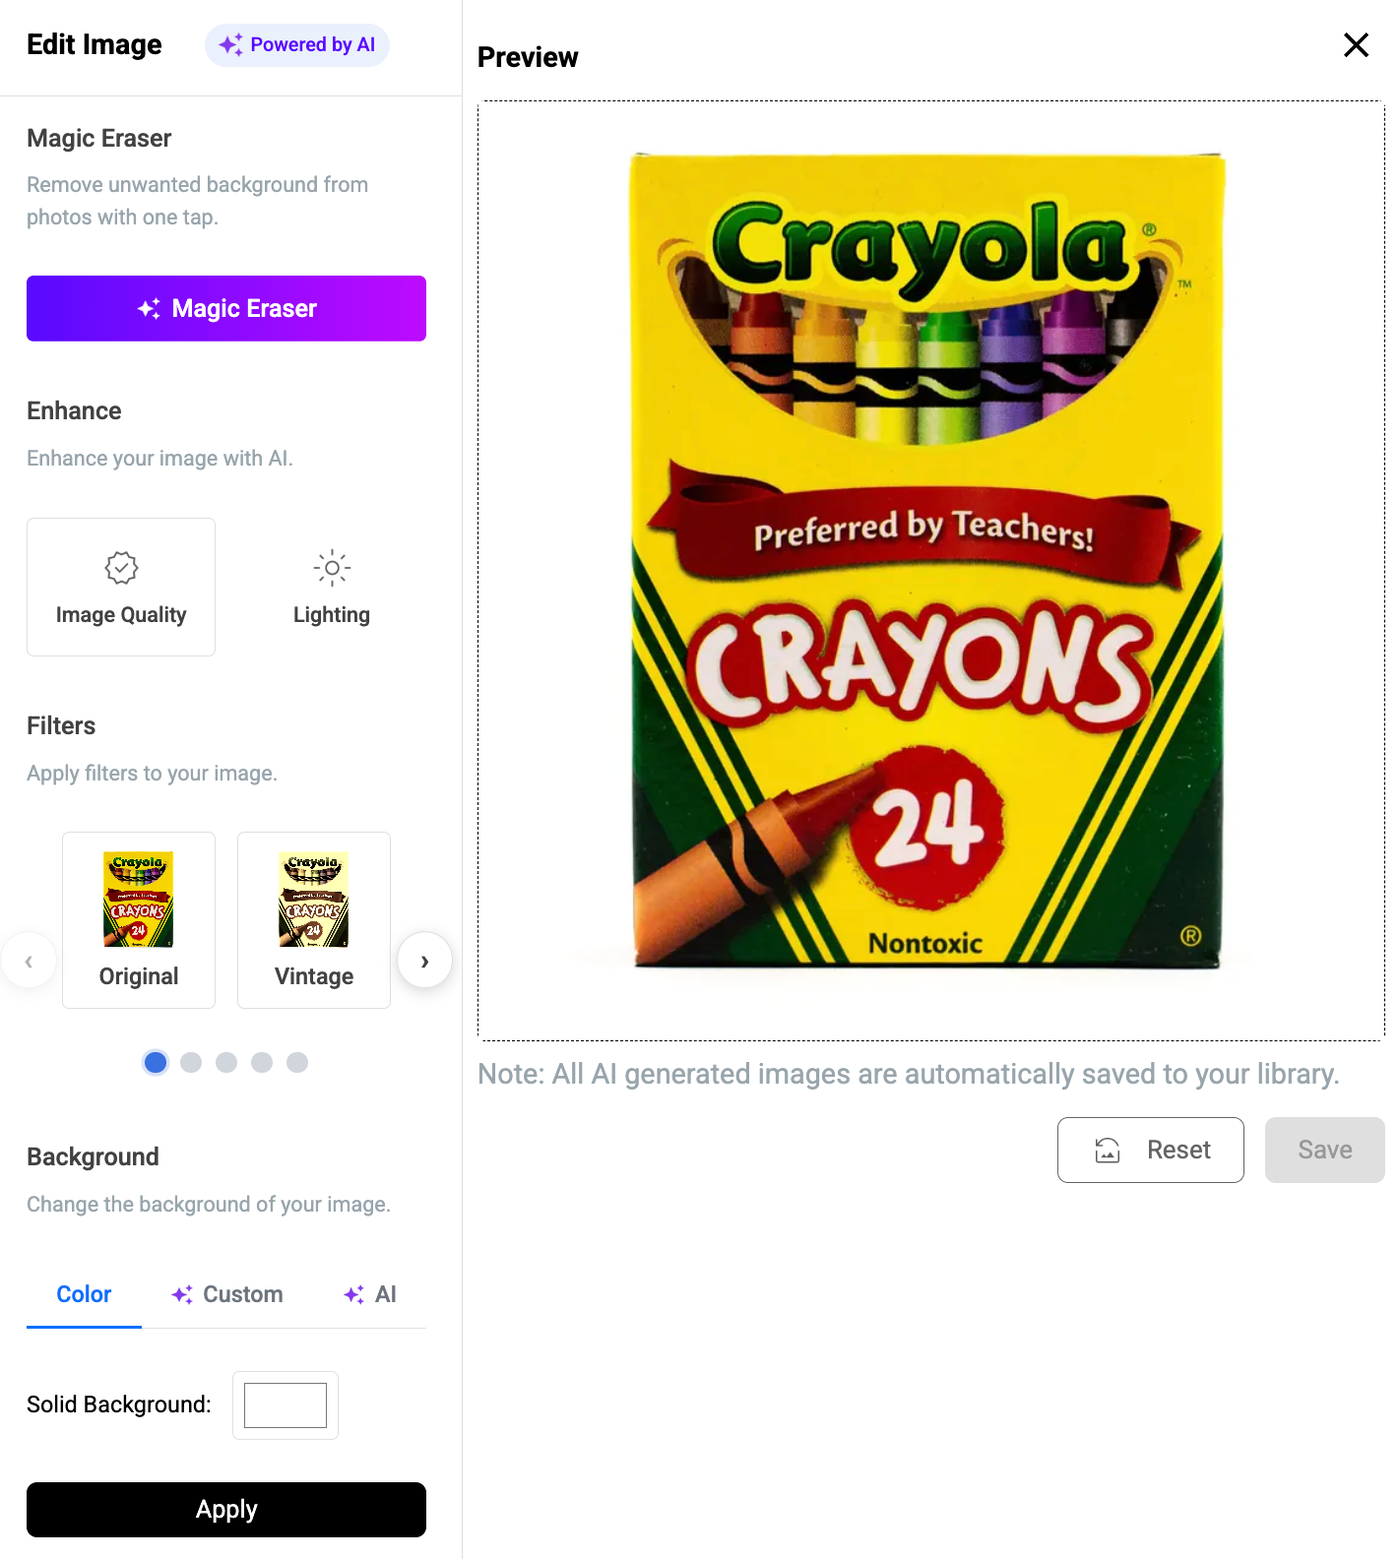Save the edited image
Image resolution: width=1400 pixels, height=1559 pixels.
coord(1325,1150)
